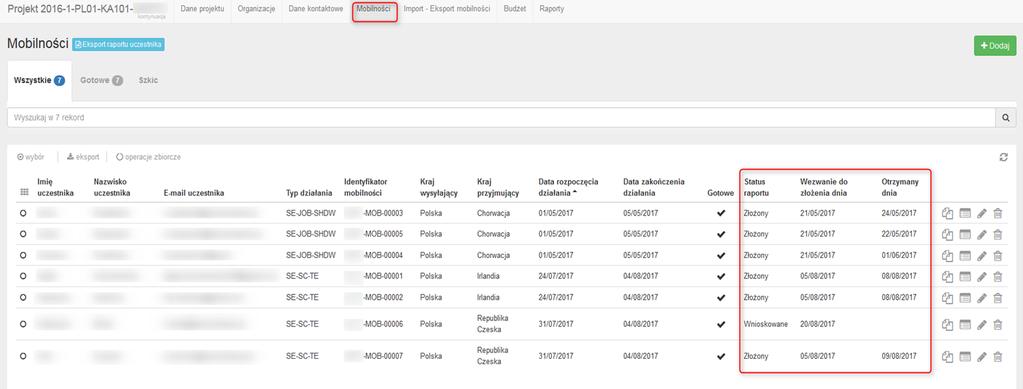Screen dimensions: 1023x389
Task: Open the Mobilności menu item
Action: point(373,10)
